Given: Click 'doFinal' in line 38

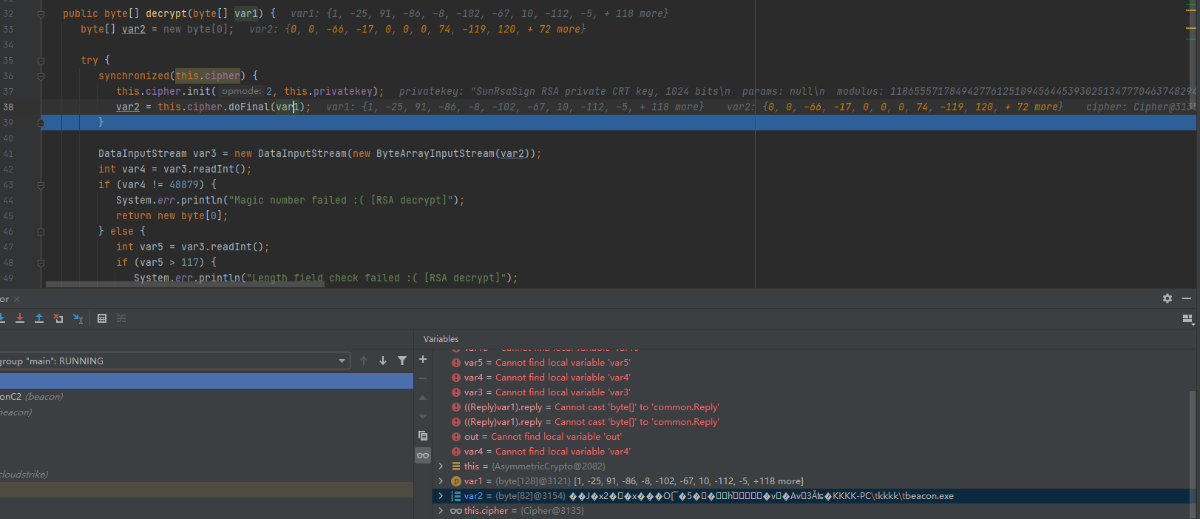Looking at the screenshot, I should pyautogui.click(x=250, y=107).
